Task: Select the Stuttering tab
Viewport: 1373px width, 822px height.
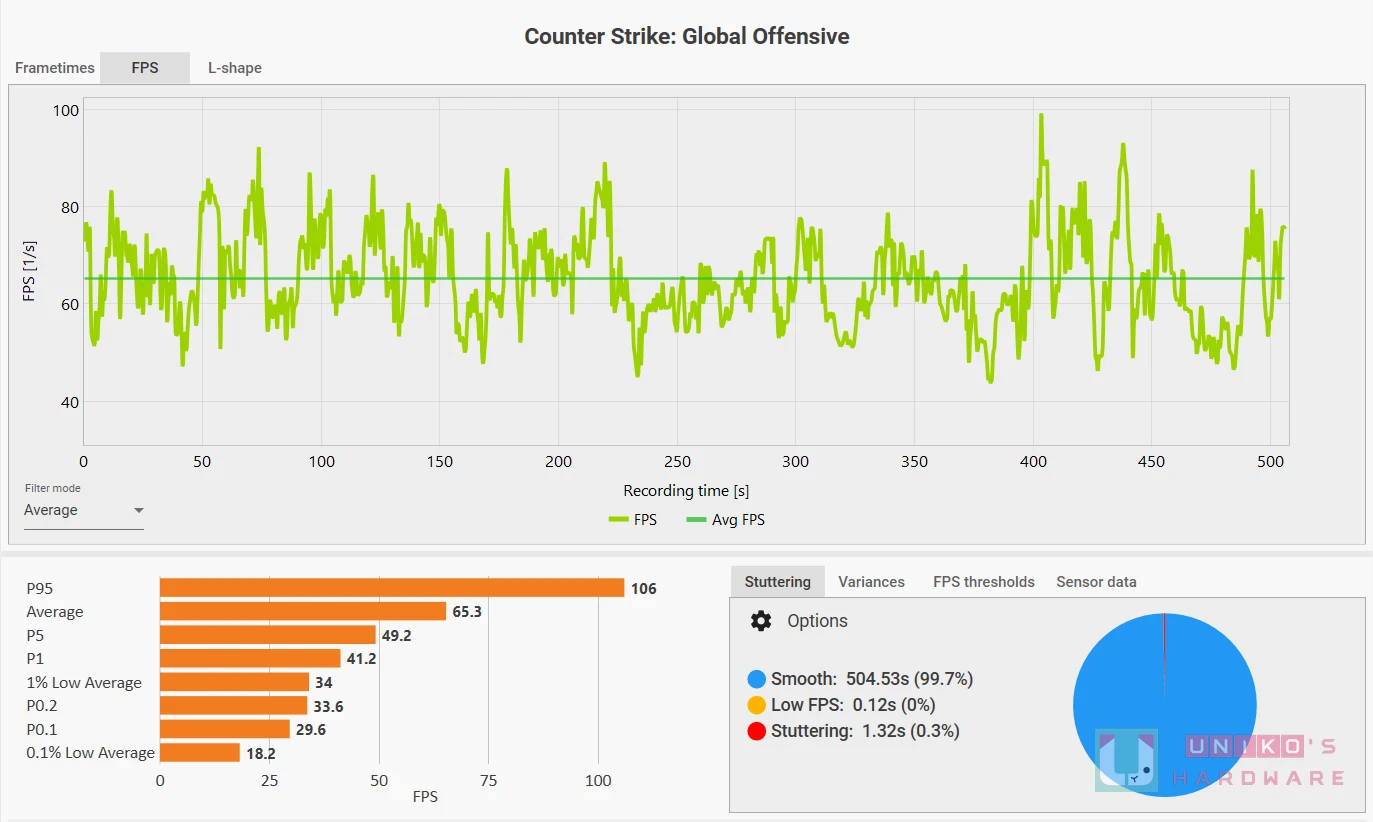Action: click(778, 581)
